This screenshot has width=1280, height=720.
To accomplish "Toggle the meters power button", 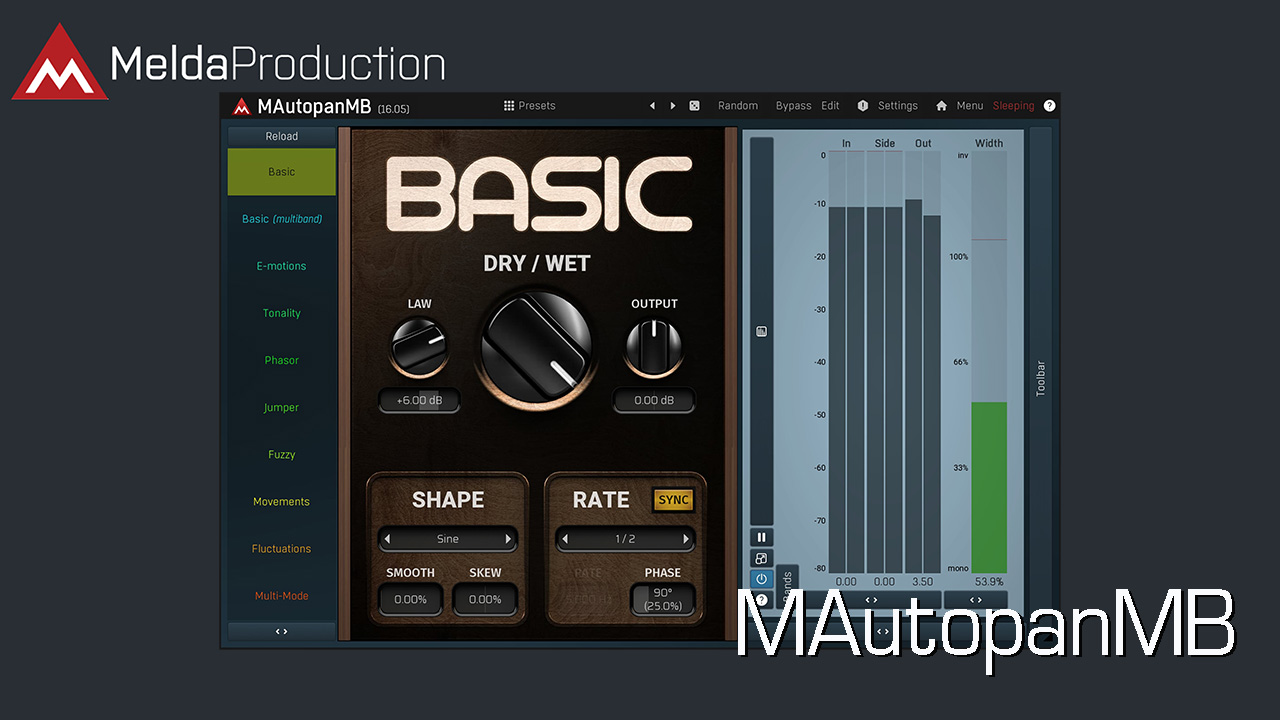I will tap(761, 579).
